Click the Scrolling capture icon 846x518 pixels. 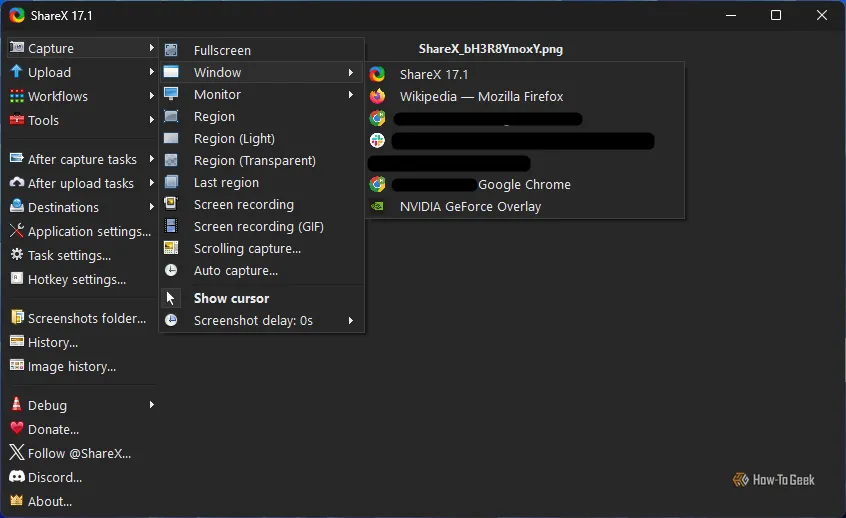(171, 248)
